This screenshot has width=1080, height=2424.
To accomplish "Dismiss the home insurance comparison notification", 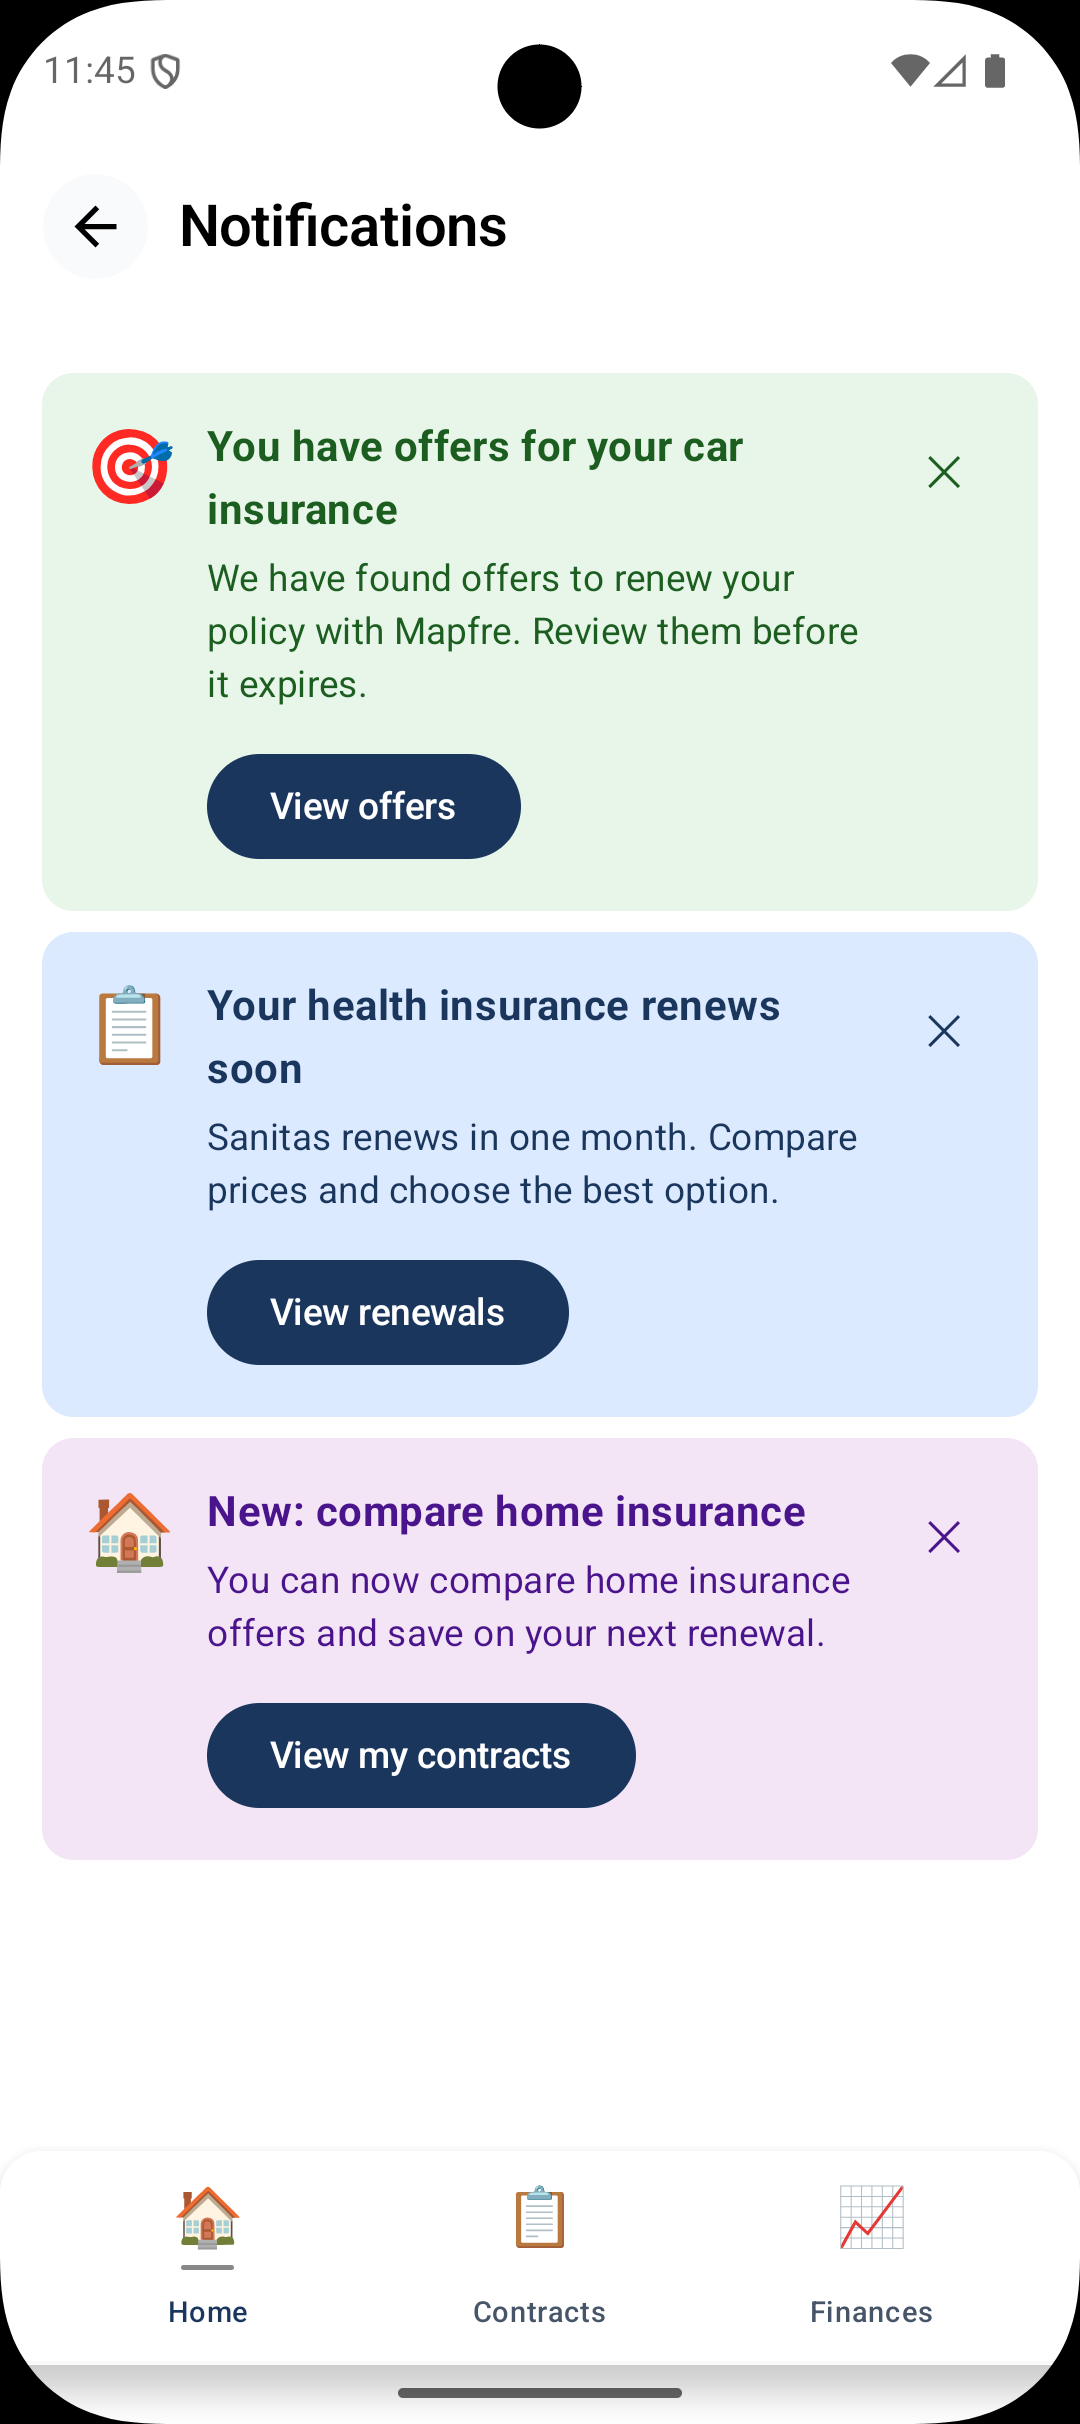I will pyautogui.click(x=943, y=1537).
